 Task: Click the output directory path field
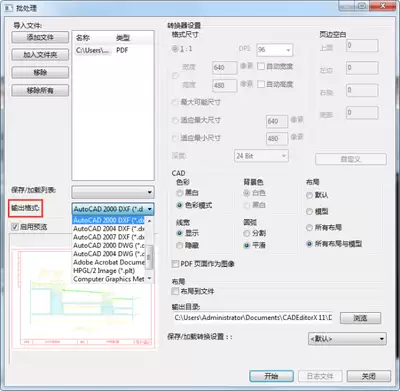[252, 318]
